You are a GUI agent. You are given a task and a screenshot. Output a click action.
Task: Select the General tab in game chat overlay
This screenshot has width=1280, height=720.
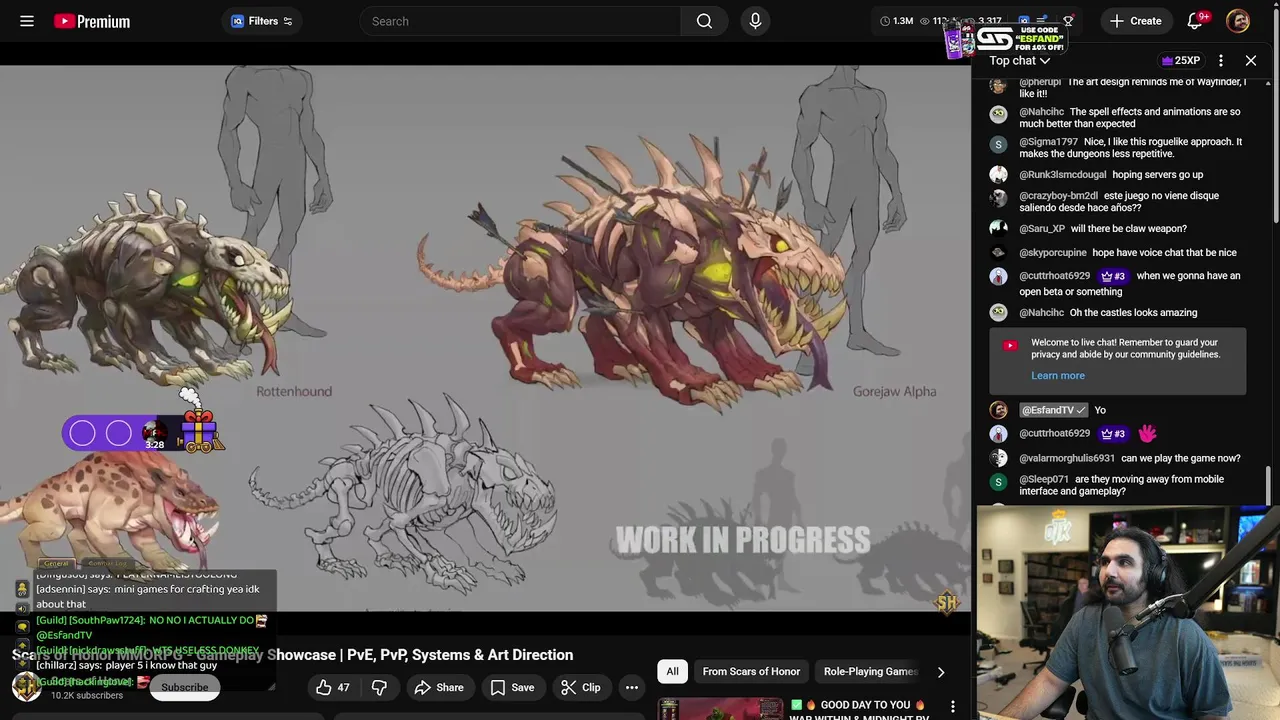click(x=56, y=564)
